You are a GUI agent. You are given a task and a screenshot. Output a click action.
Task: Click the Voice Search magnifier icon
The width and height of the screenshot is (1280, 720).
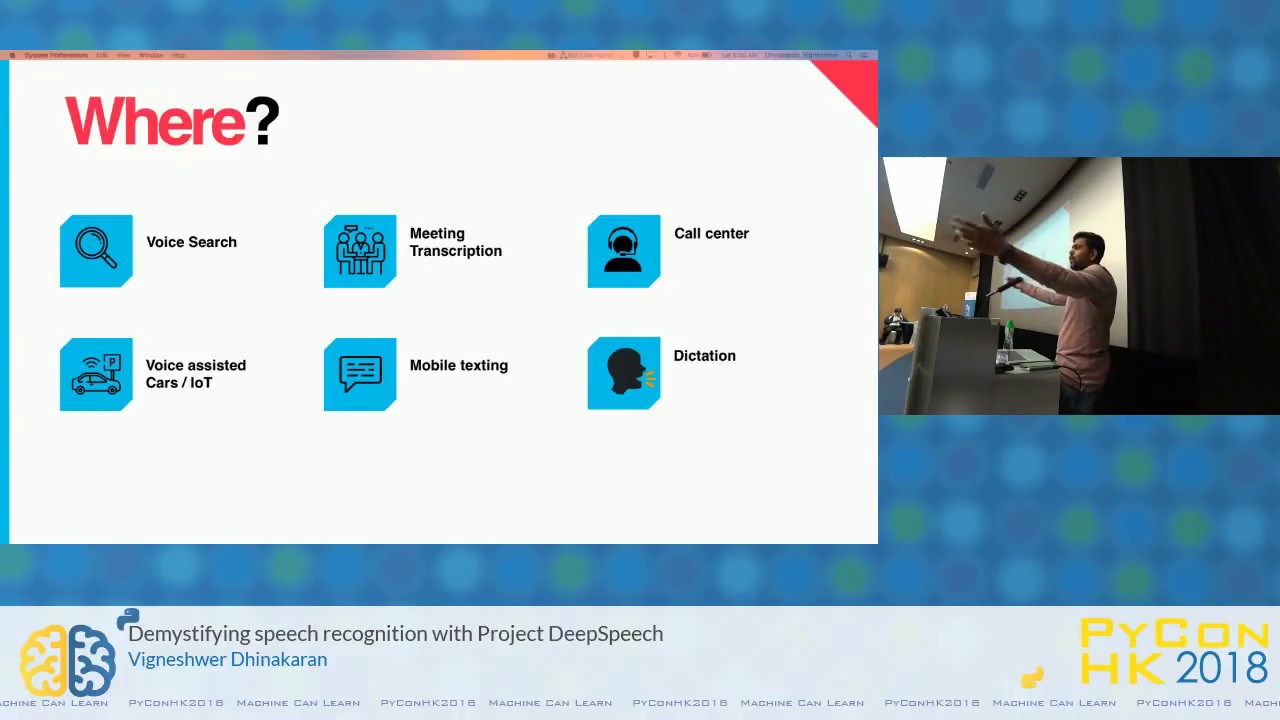click(96, 251)
